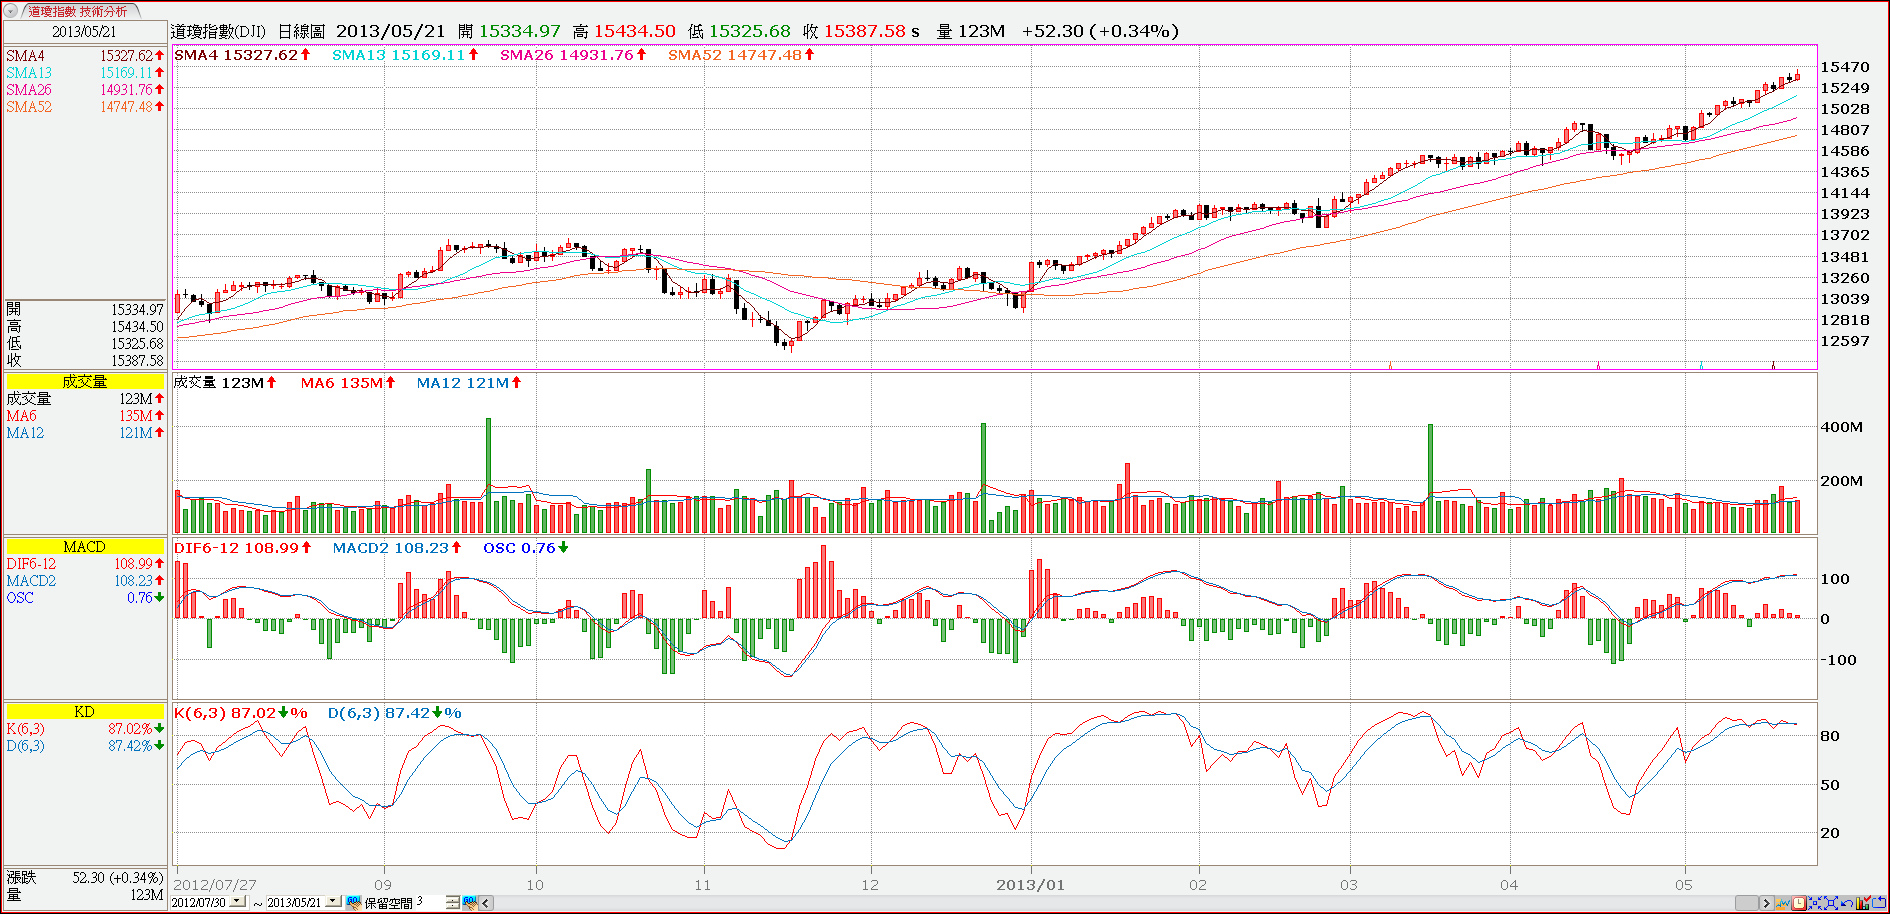The height and width of the screenshot is (914, 1890).
Task: Click the SMA26 14931.76 legend on chart
Action: [x=573, y=55]
